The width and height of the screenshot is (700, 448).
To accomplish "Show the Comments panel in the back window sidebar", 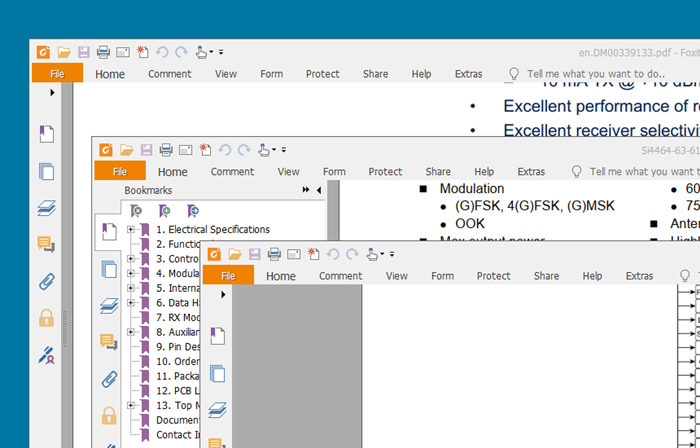I will pos(46,244).
